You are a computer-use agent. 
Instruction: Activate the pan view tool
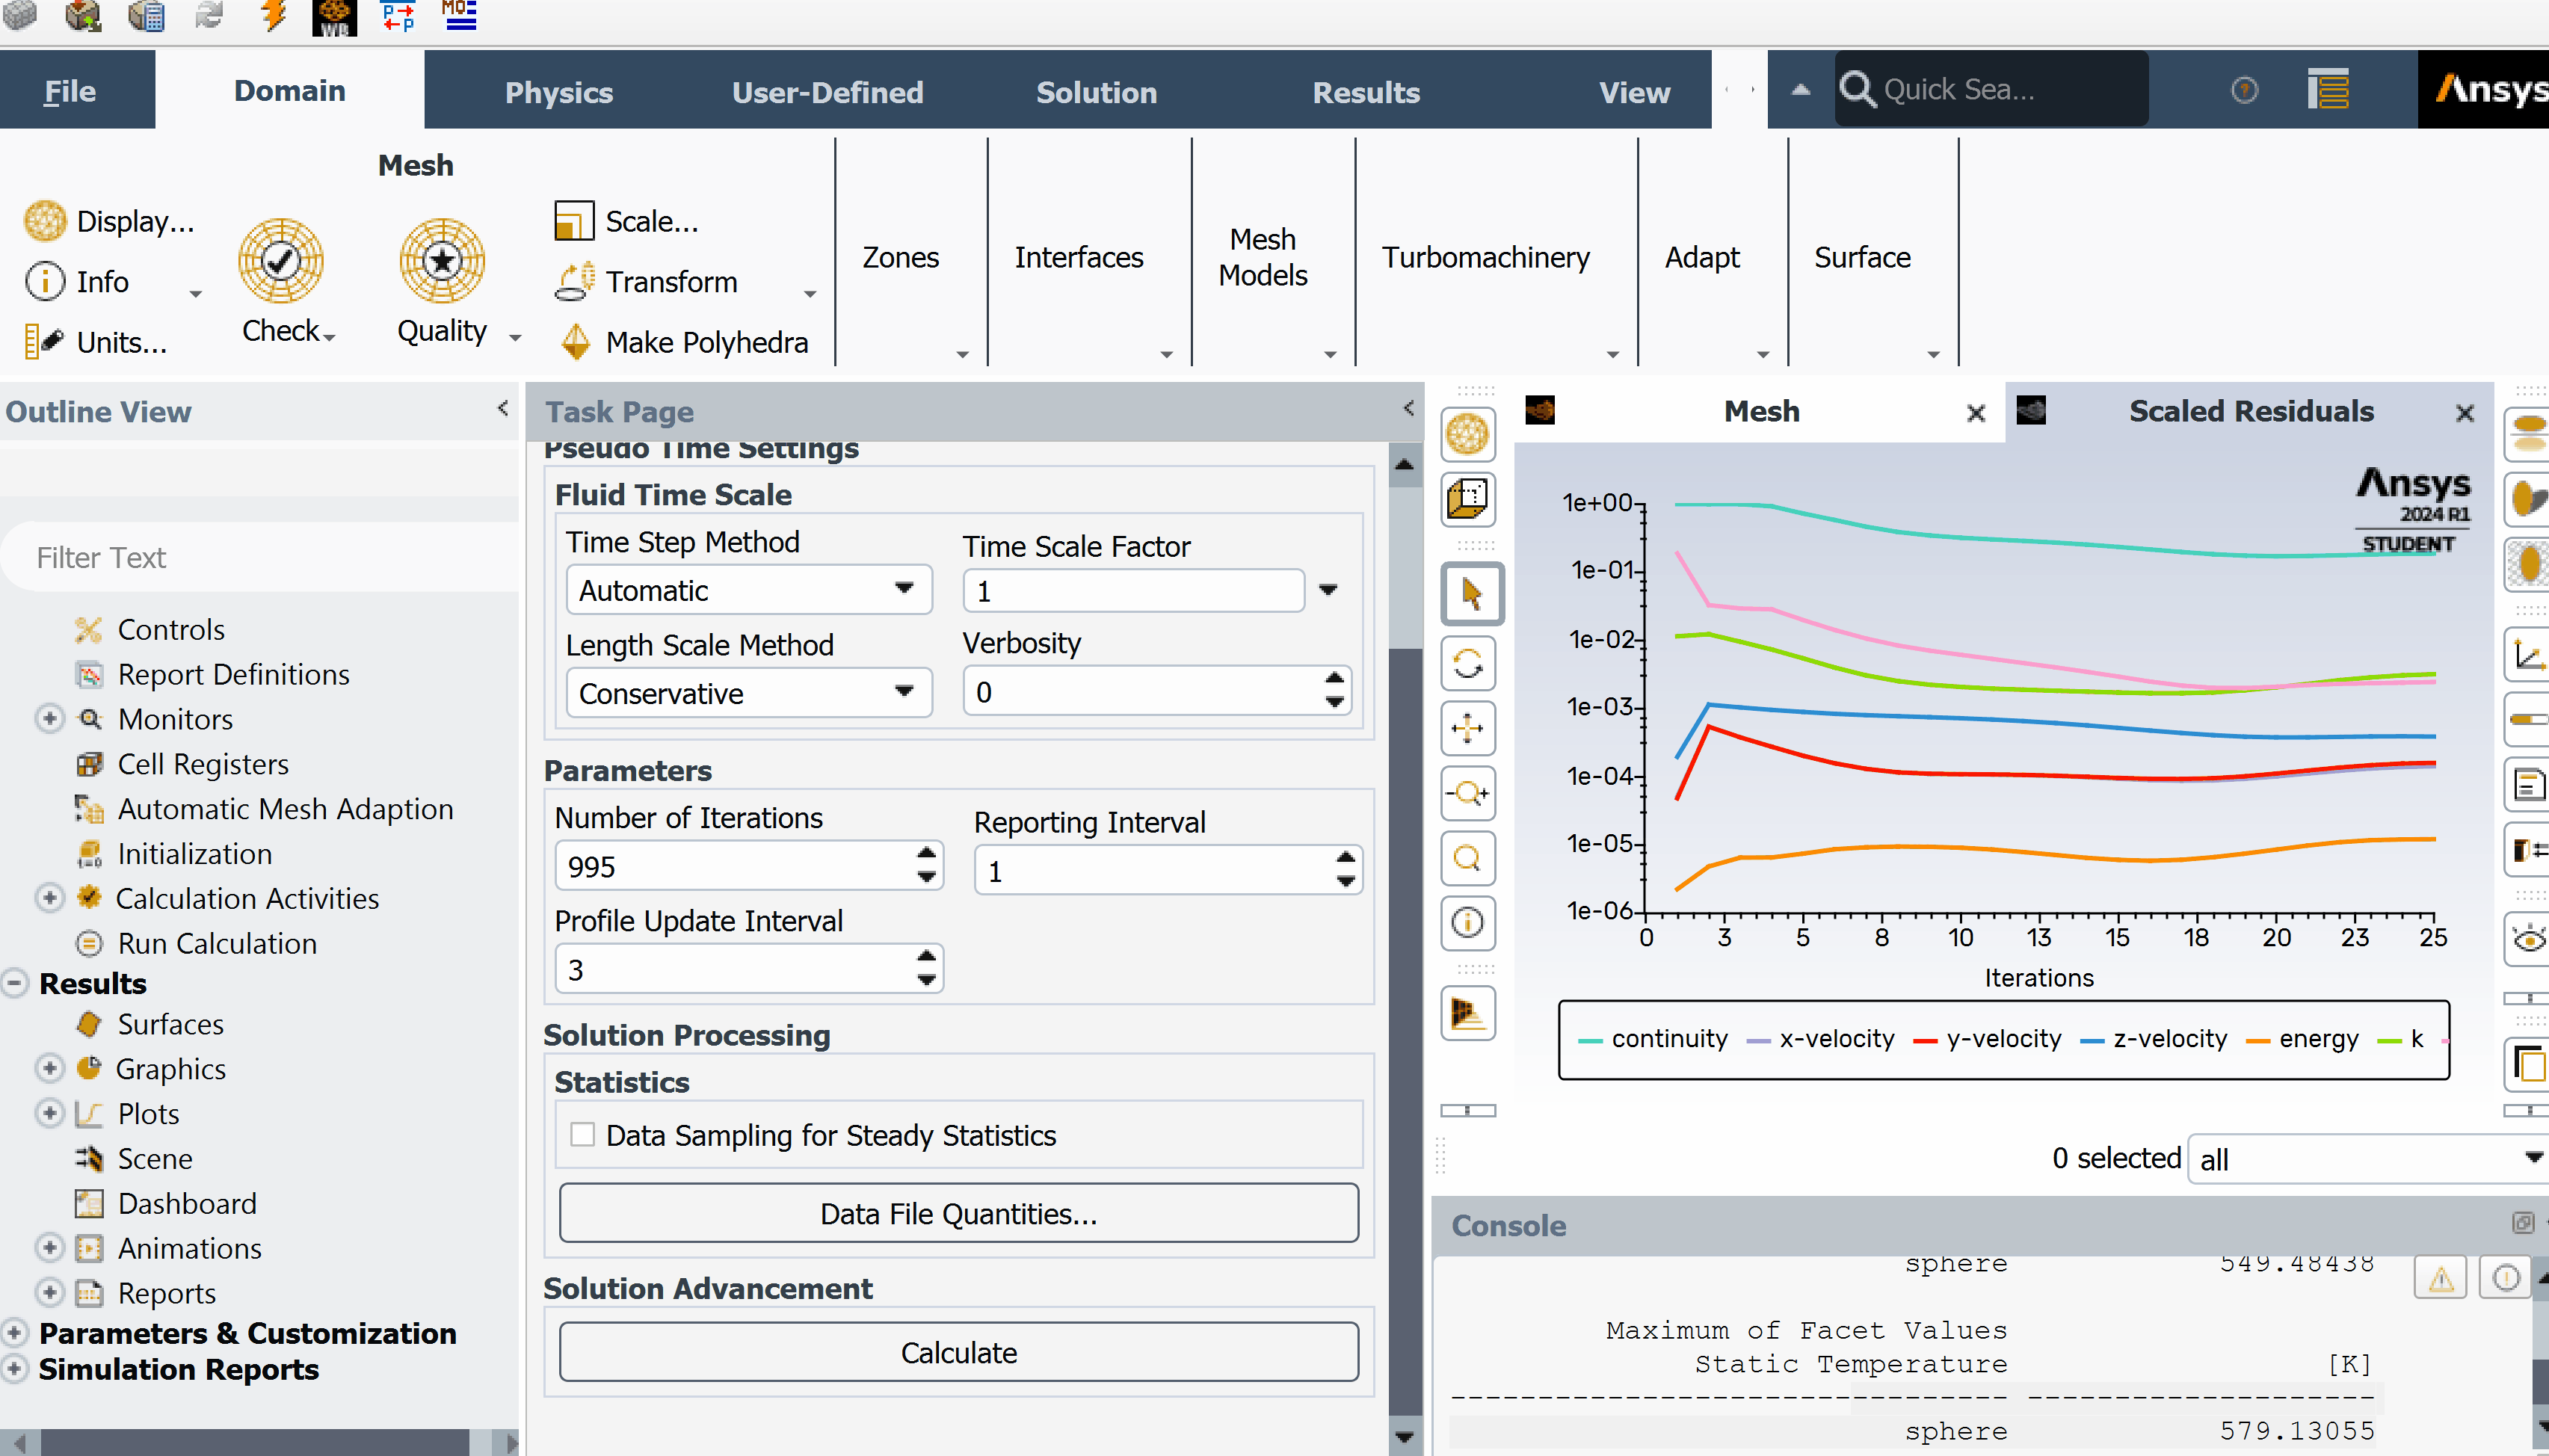(1468, 728)
